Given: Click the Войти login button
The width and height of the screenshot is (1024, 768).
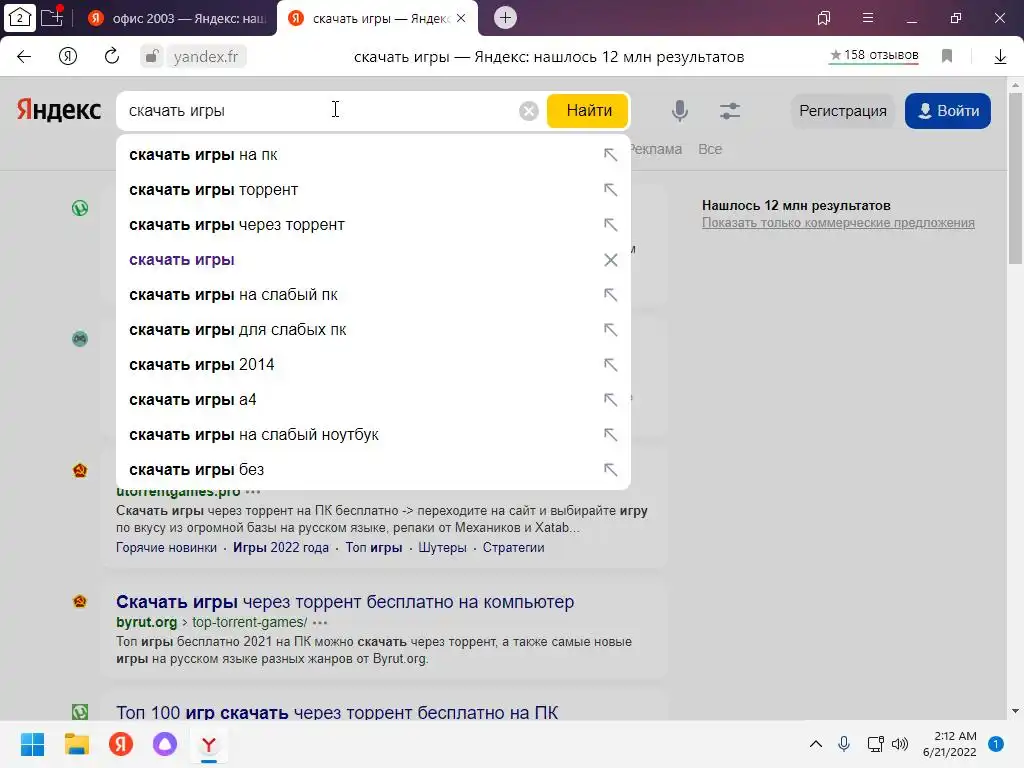Looking at the screenshot, I should pos(948,111).
